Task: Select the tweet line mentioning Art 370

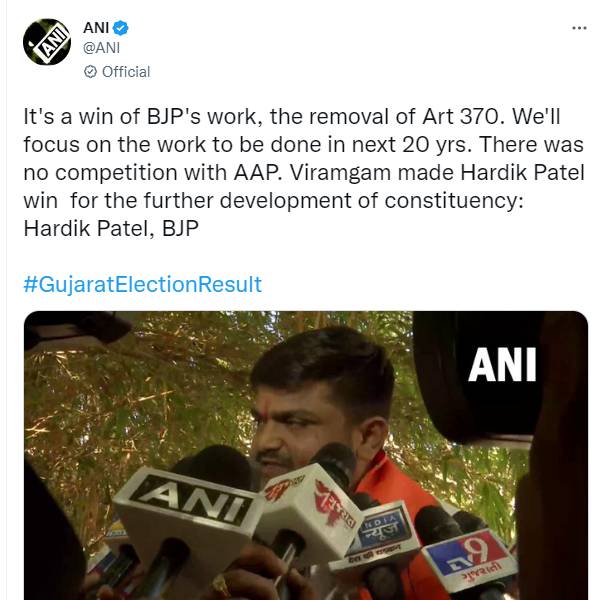Action: [x=292, y=116]
